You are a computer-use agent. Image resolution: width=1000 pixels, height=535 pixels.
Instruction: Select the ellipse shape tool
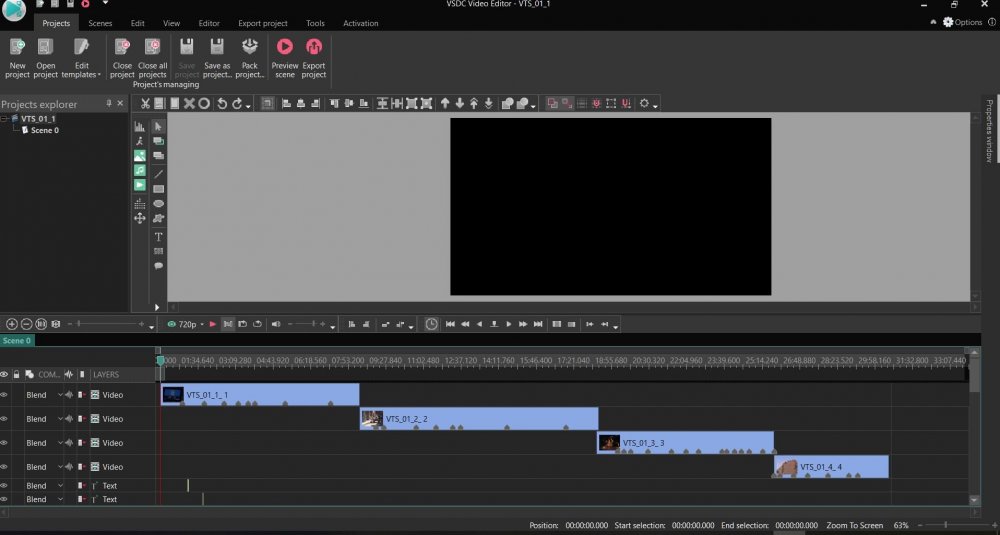(158, 203)
